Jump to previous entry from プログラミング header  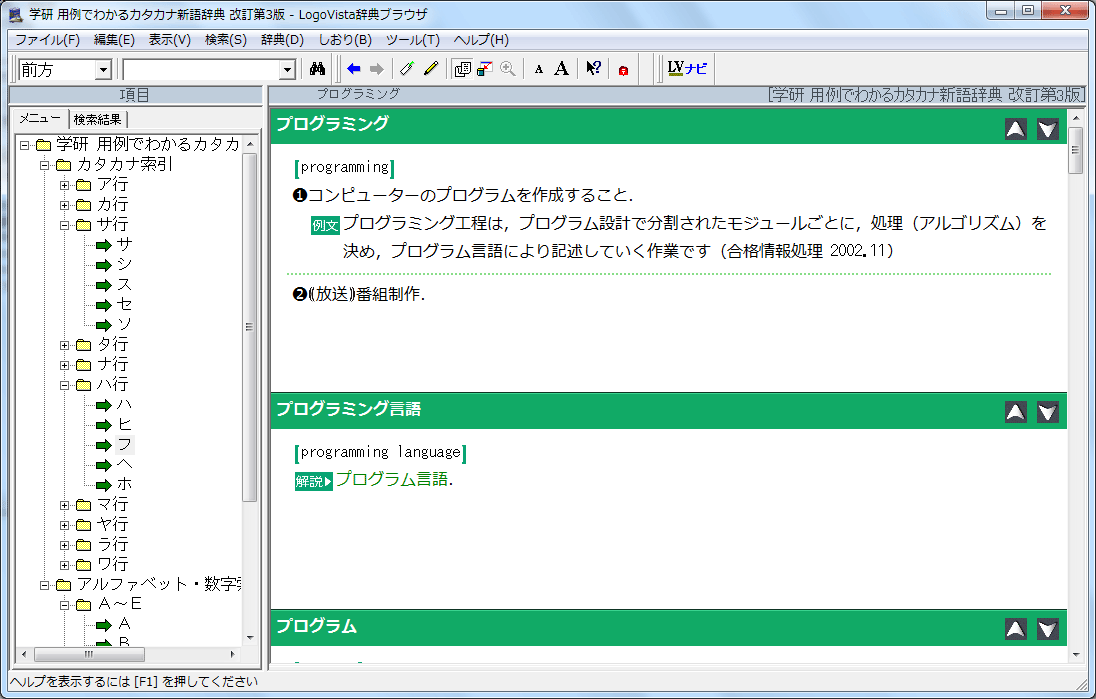pos(1015,128)
